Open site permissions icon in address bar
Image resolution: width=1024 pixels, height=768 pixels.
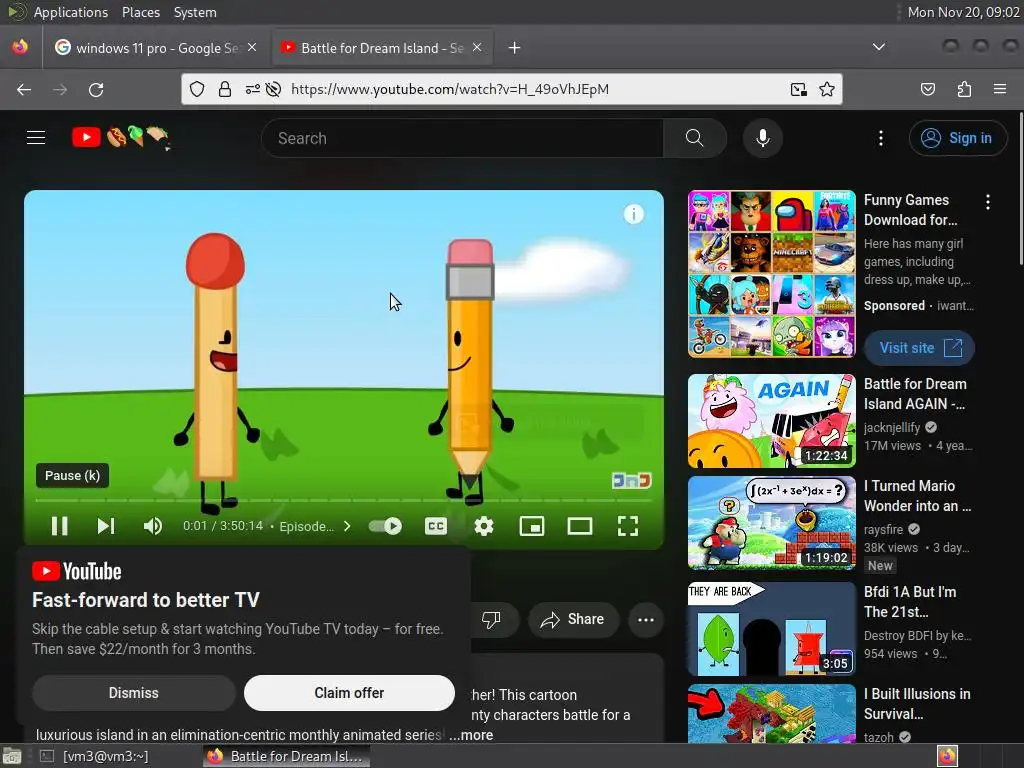252,89
